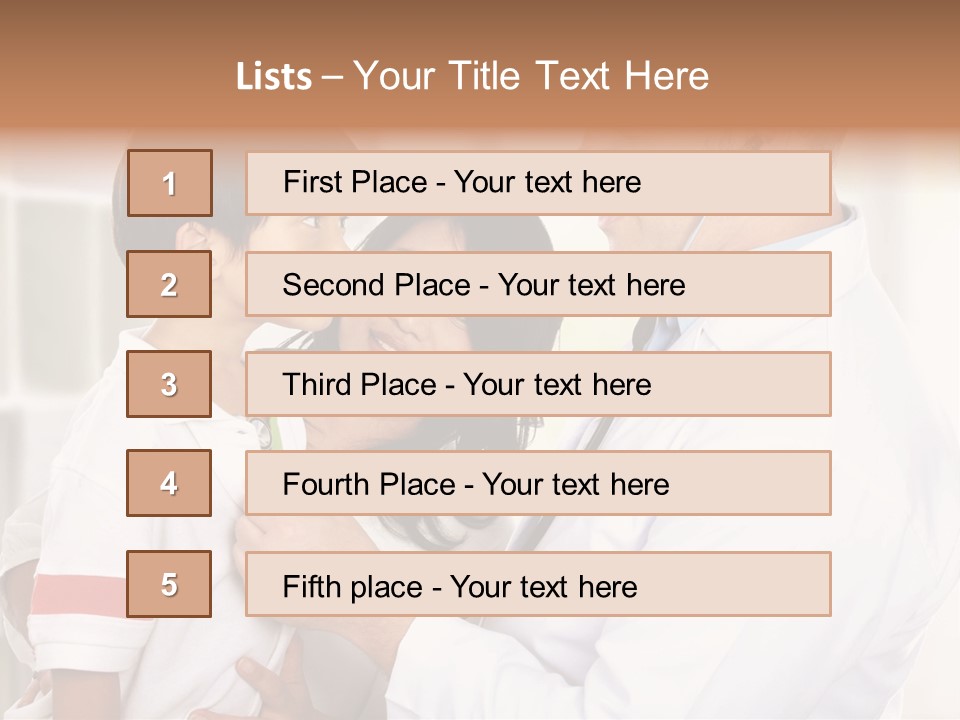Screen dimensions: 960x720
Task: Click the words 'Second Place' in second bar
Action: tap(377, 285)
